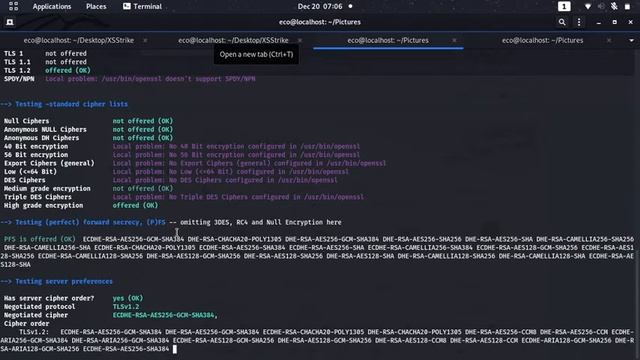640x360 pixels.
Task: Open terminal search magnifier icon
Action: [562, 22]
